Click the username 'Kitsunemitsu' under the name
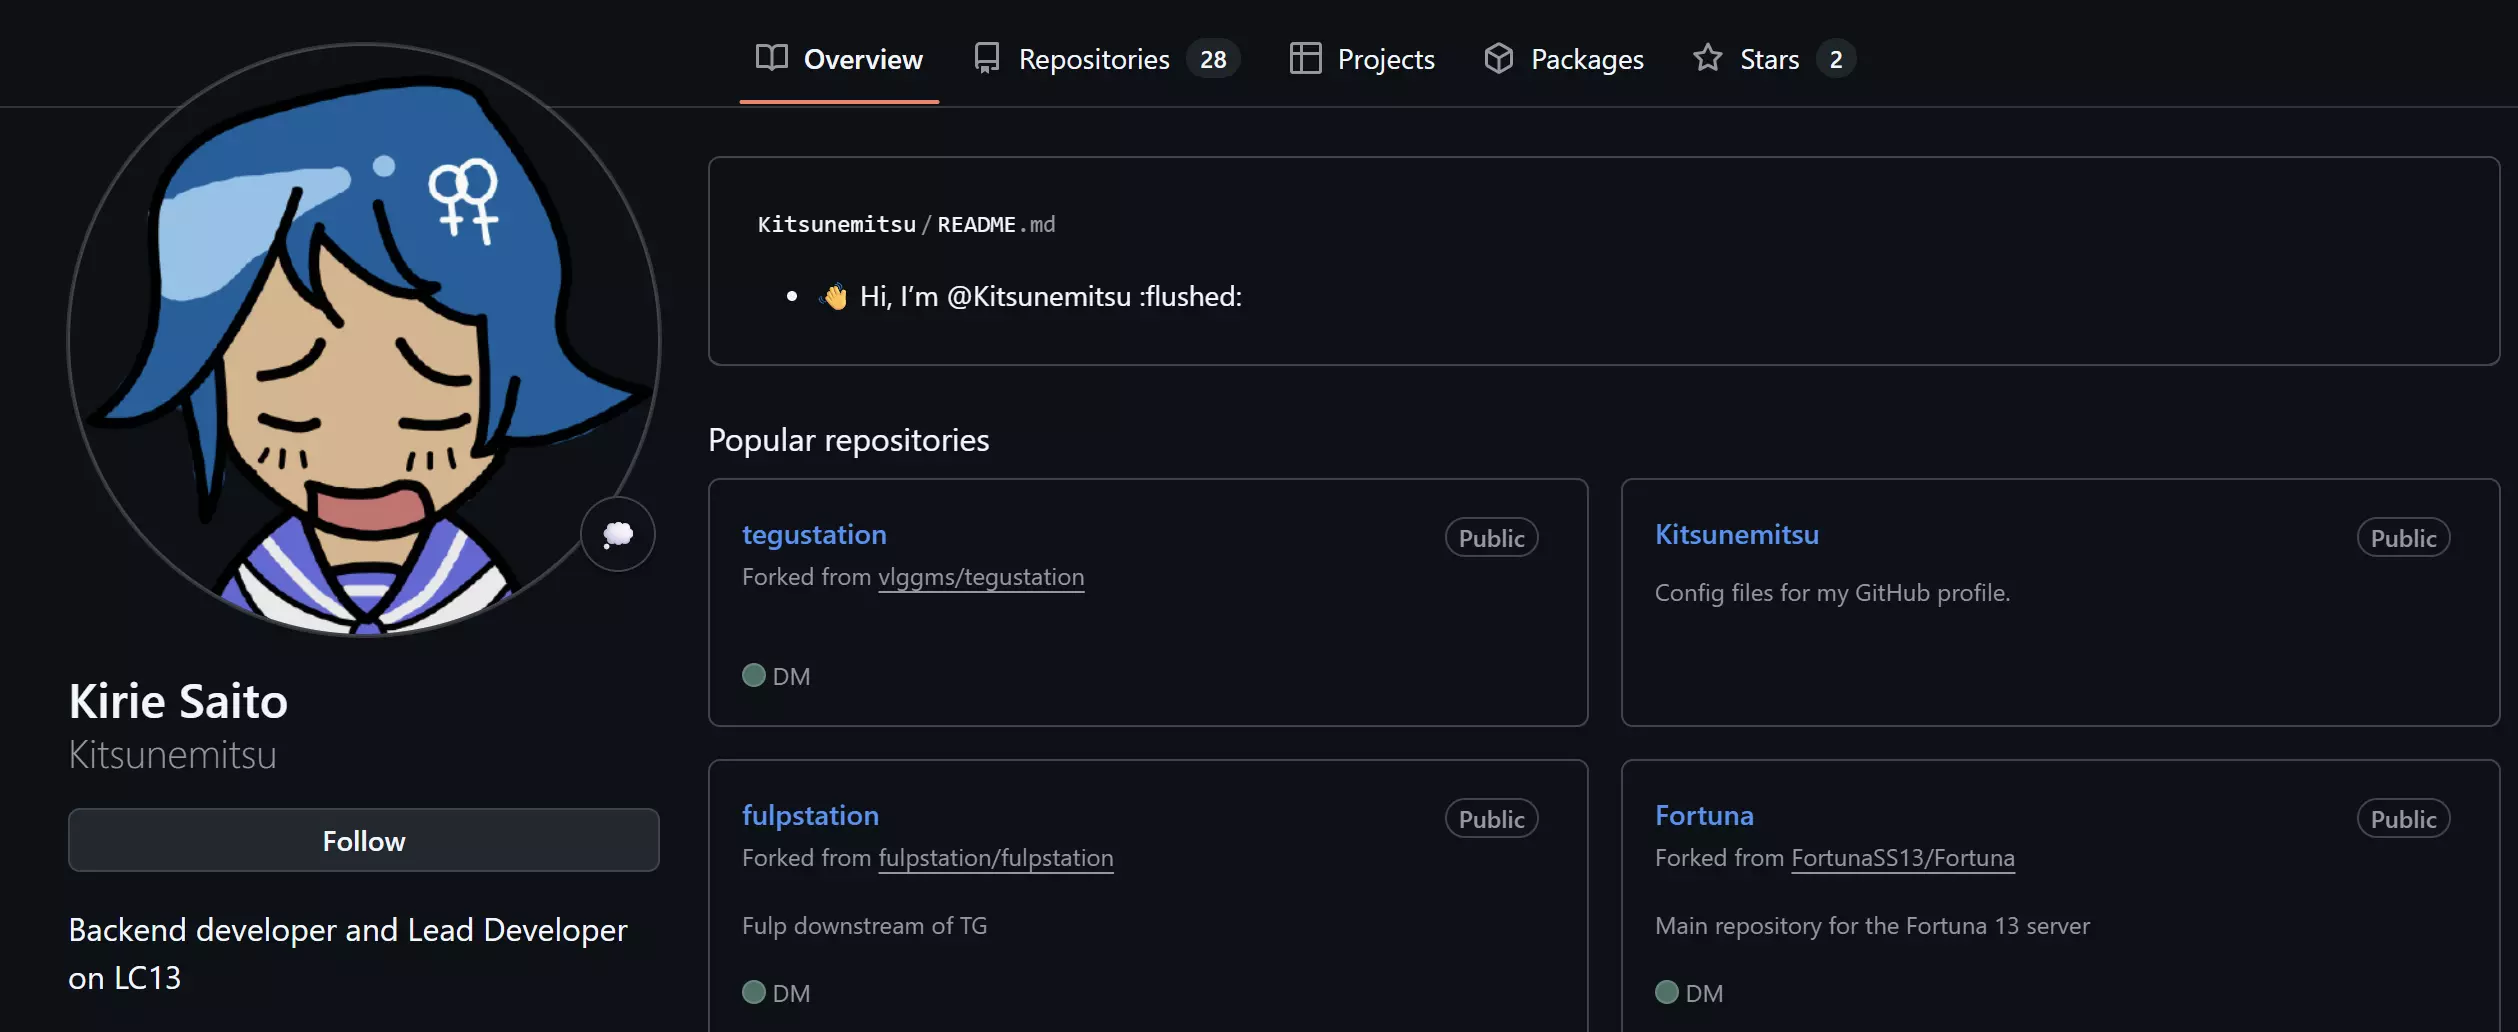The height and width of the screenshot is (1032, 2518). pos(173,755)
